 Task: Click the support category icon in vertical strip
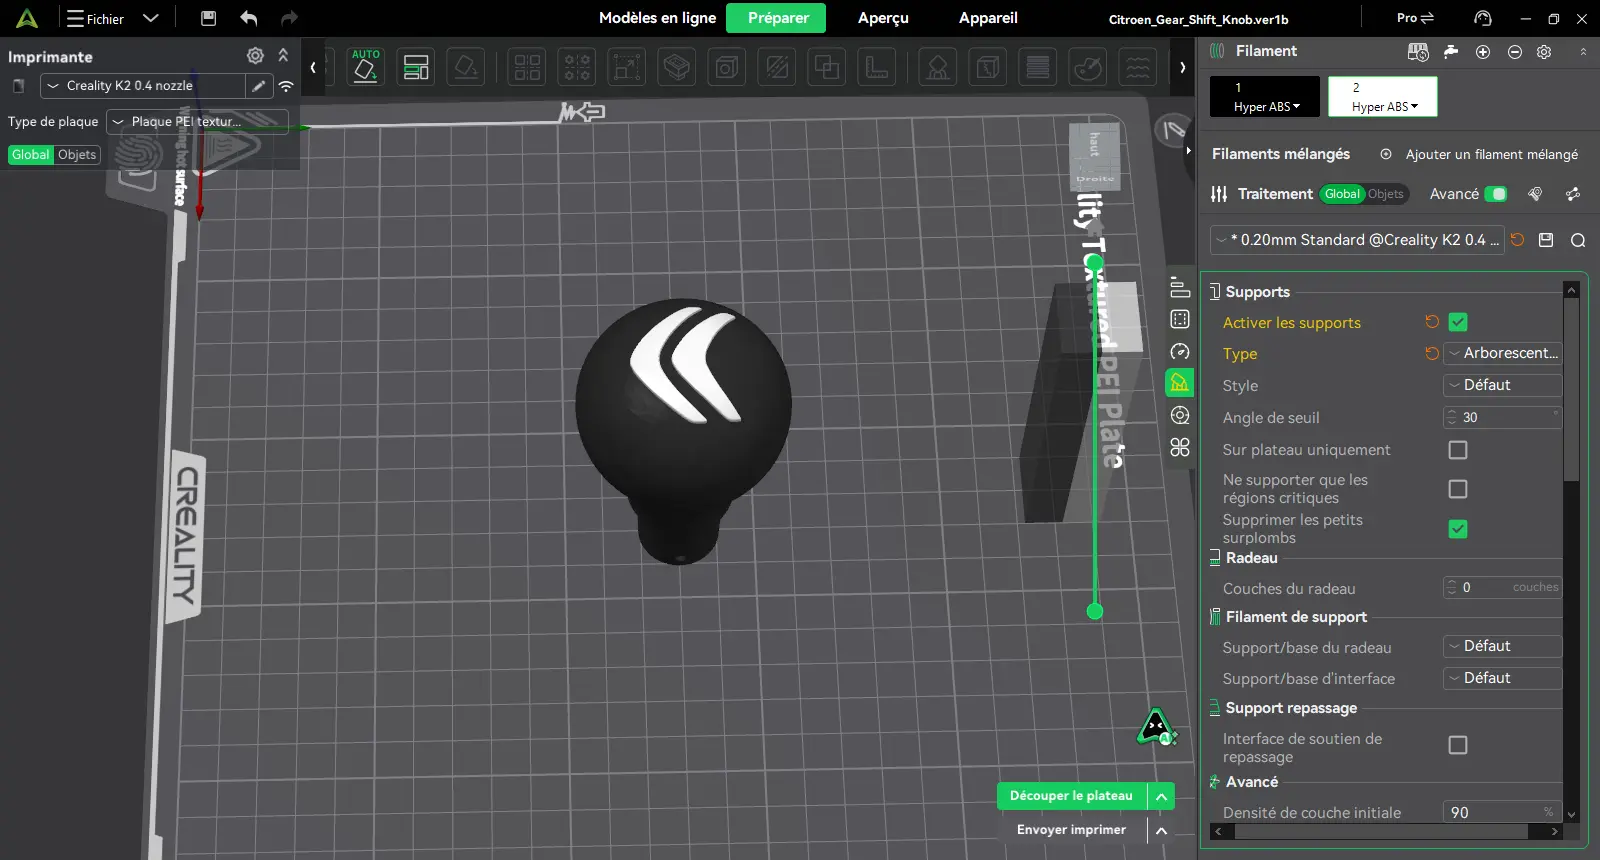pos(1180,383)
